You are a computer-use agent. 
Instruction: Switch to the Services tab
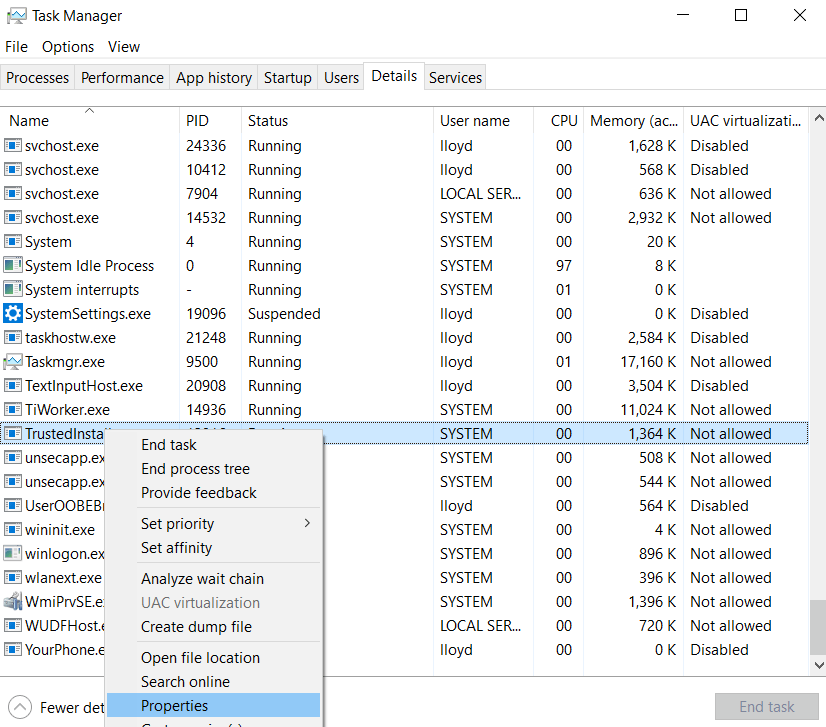pyautogui.click(x=455, y=78)
